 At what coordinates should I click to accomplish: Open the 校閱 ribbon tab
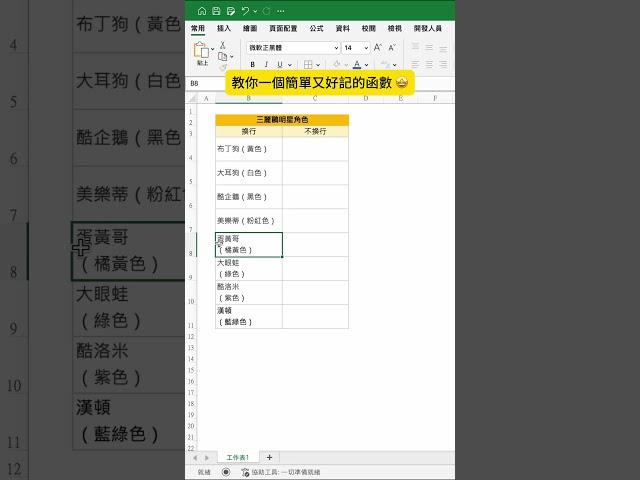369,28
